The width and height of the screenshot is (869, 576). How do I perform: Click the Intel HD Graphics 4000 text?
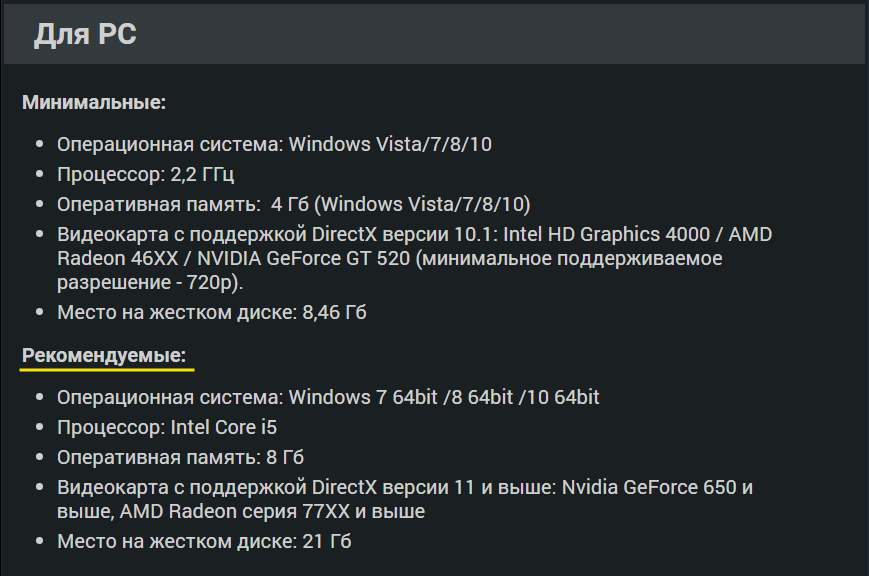click(606, 235)
